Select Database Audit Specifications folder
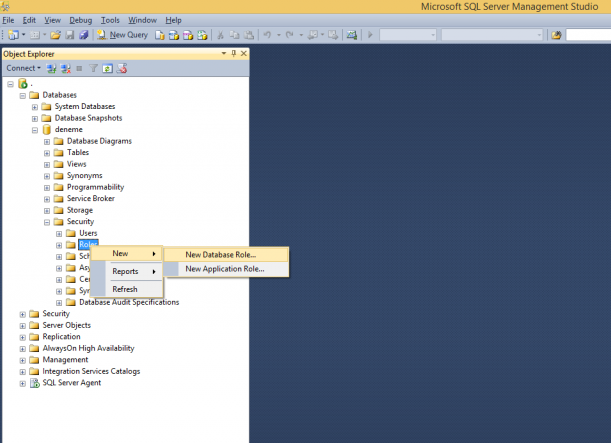The image size is (611, 443). point(129,302)
